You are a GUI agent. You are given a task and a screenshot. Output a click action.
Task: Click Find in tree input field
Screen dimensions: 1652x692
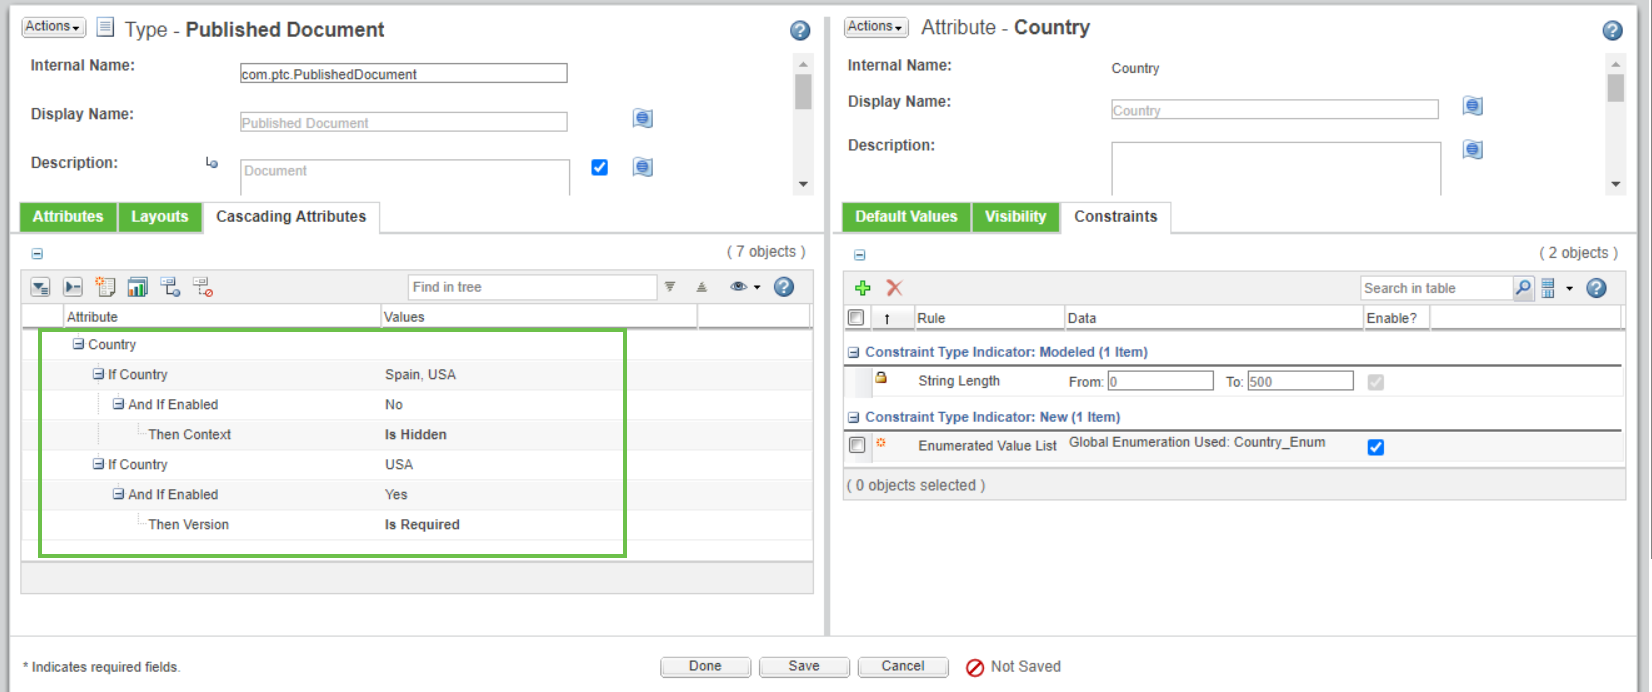point(532,287)
